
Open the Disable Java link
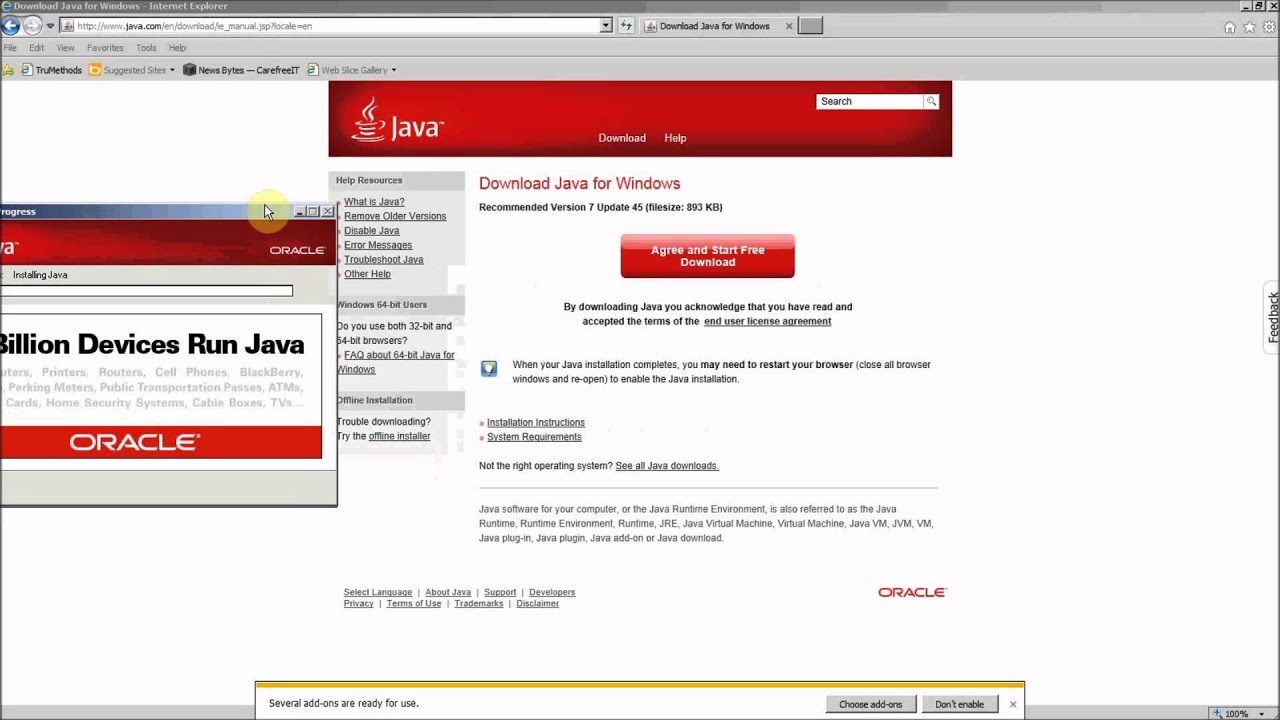point(372,231)
